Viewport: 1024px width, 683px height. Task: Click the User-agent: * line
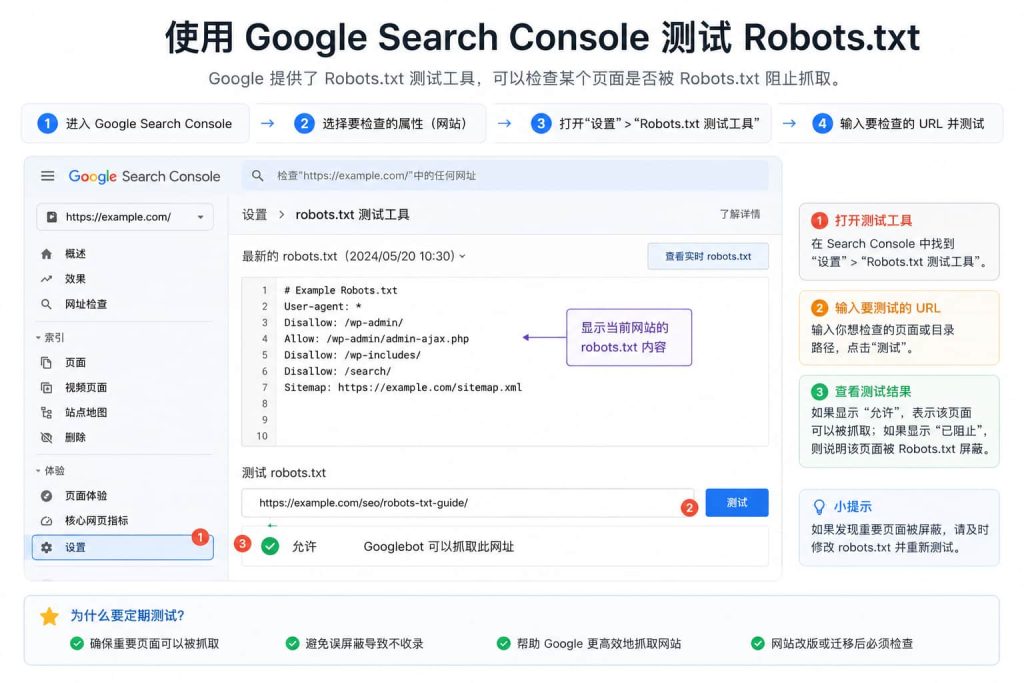323,307
